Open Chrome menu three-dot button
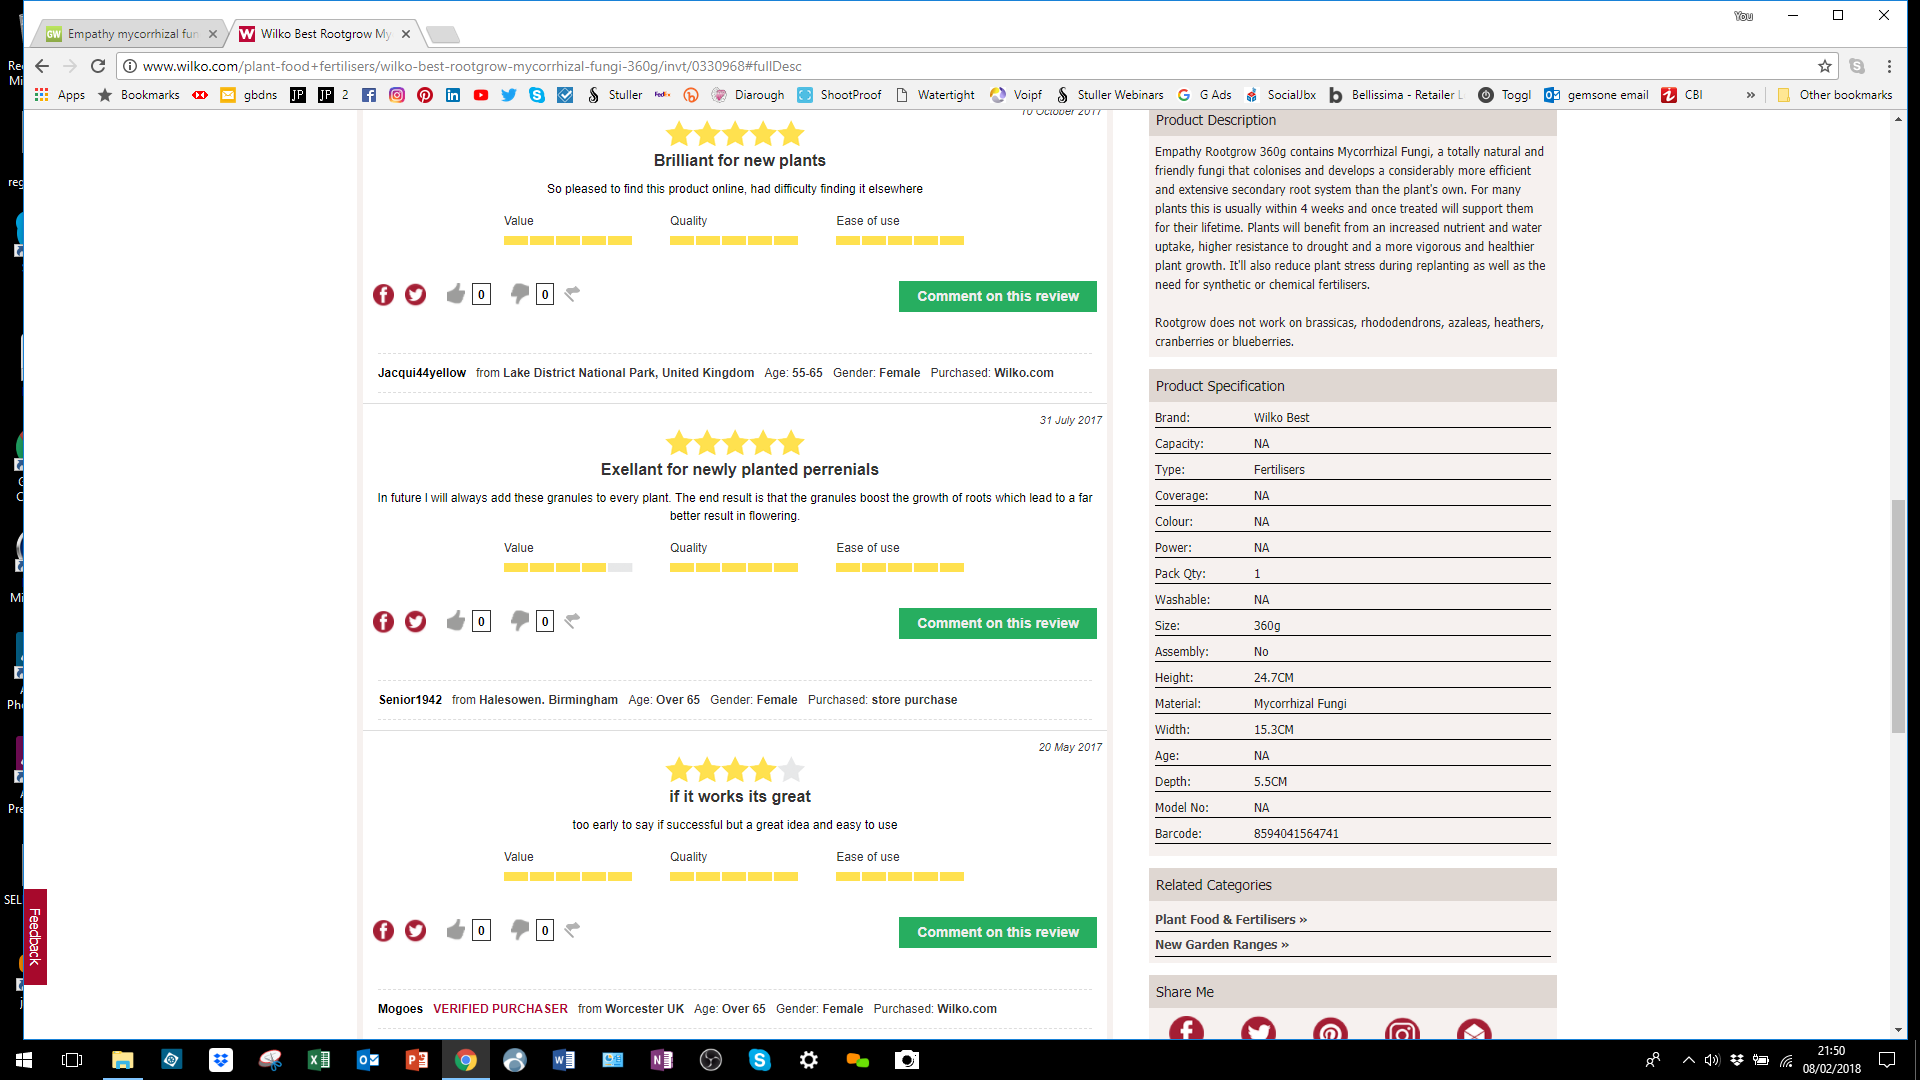This screenshot has height=1080, width=1920. (x=1889, y=66)
